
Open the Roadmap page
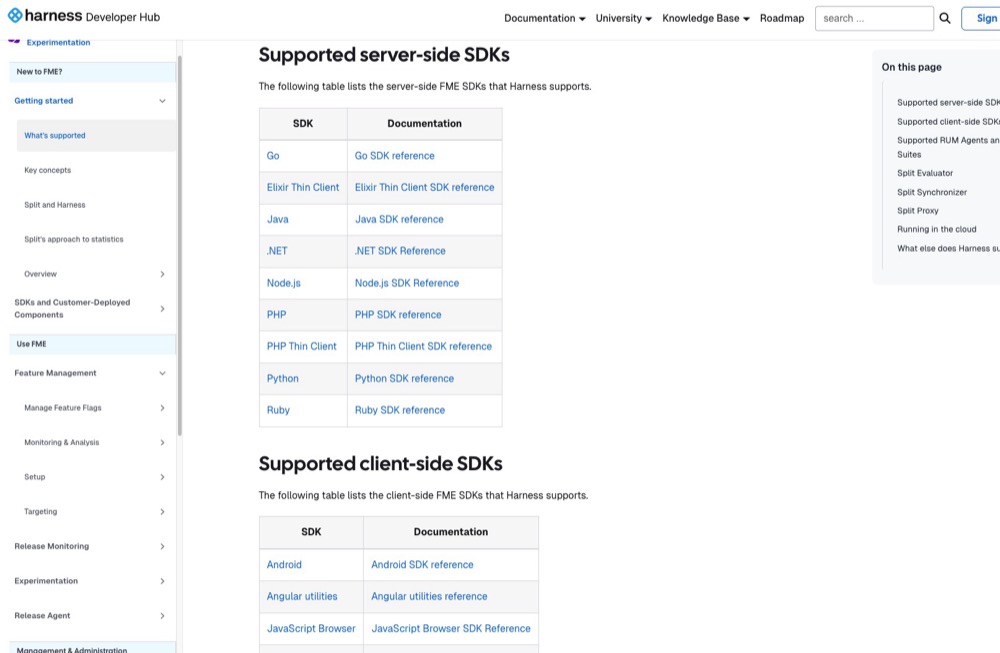point(782,18)
